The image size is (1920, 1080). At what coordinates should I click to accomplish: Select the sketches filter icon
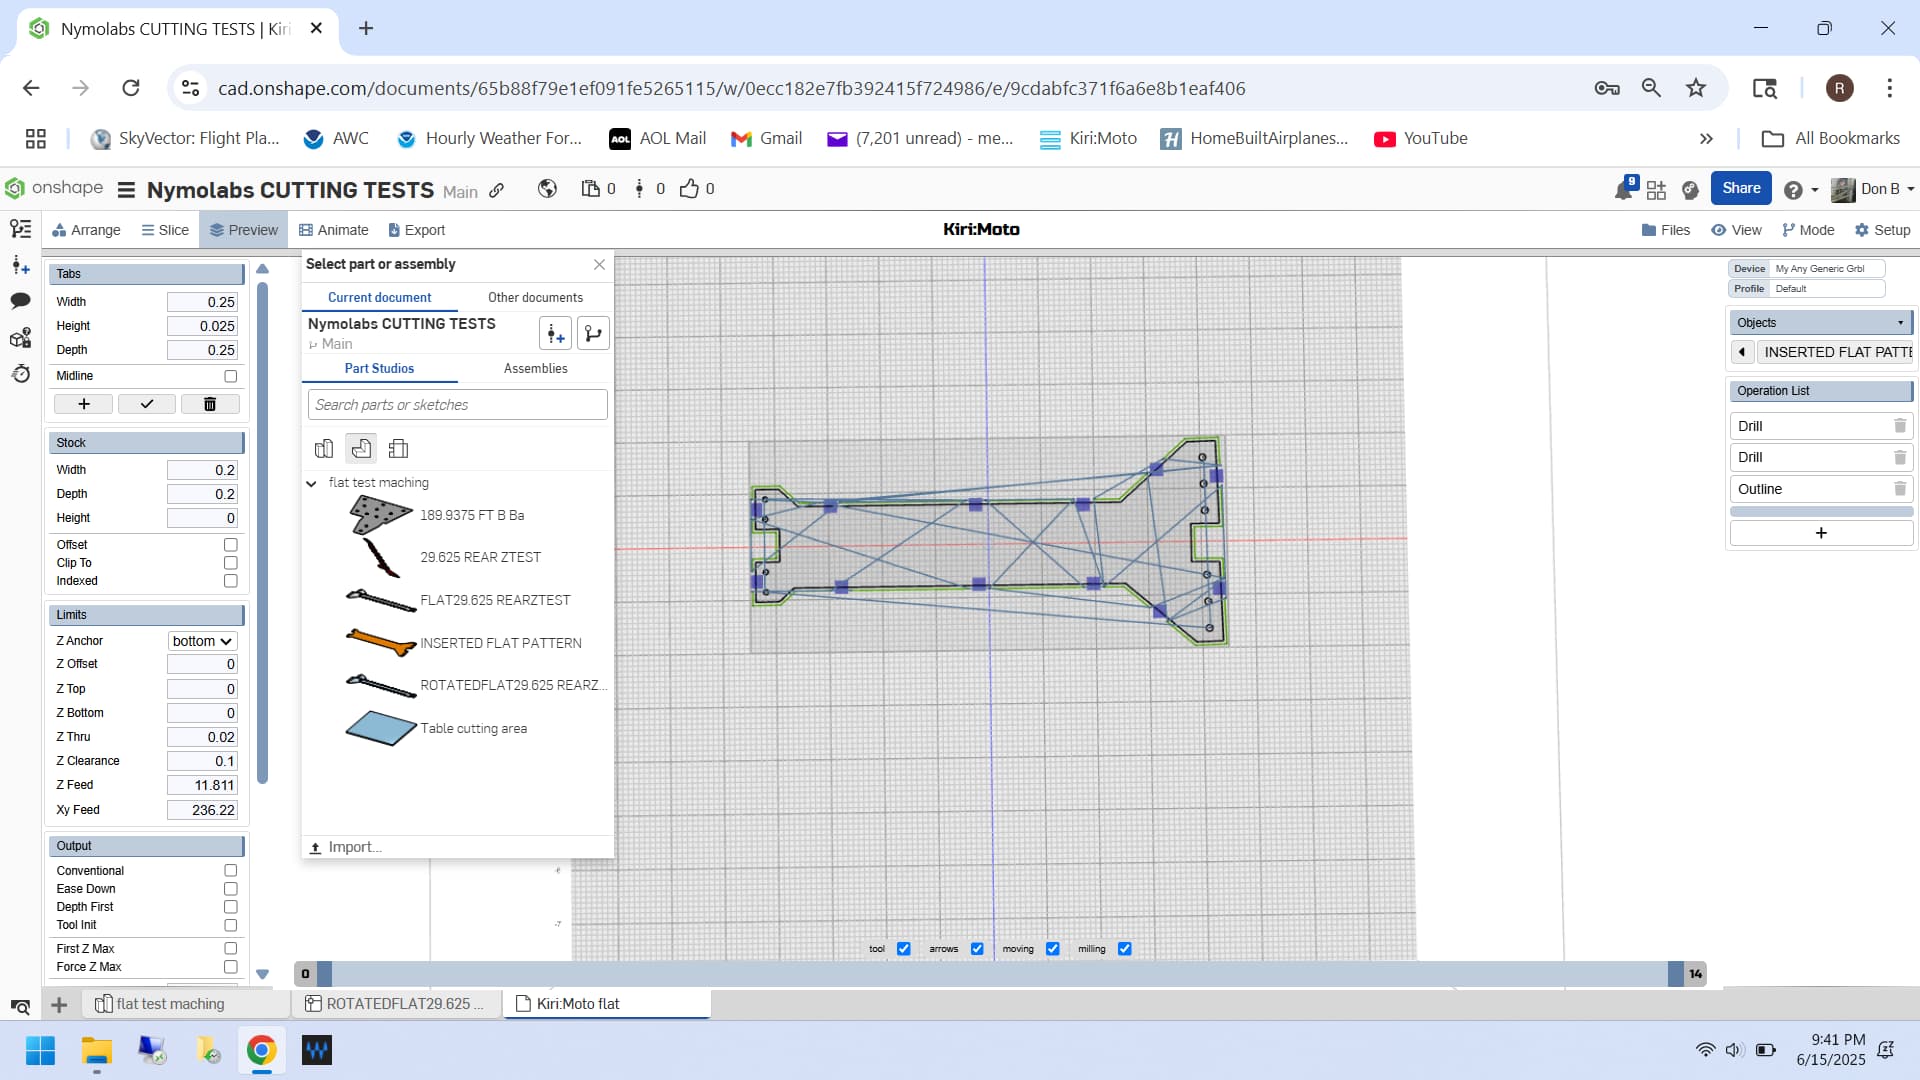tap(361, 449)
